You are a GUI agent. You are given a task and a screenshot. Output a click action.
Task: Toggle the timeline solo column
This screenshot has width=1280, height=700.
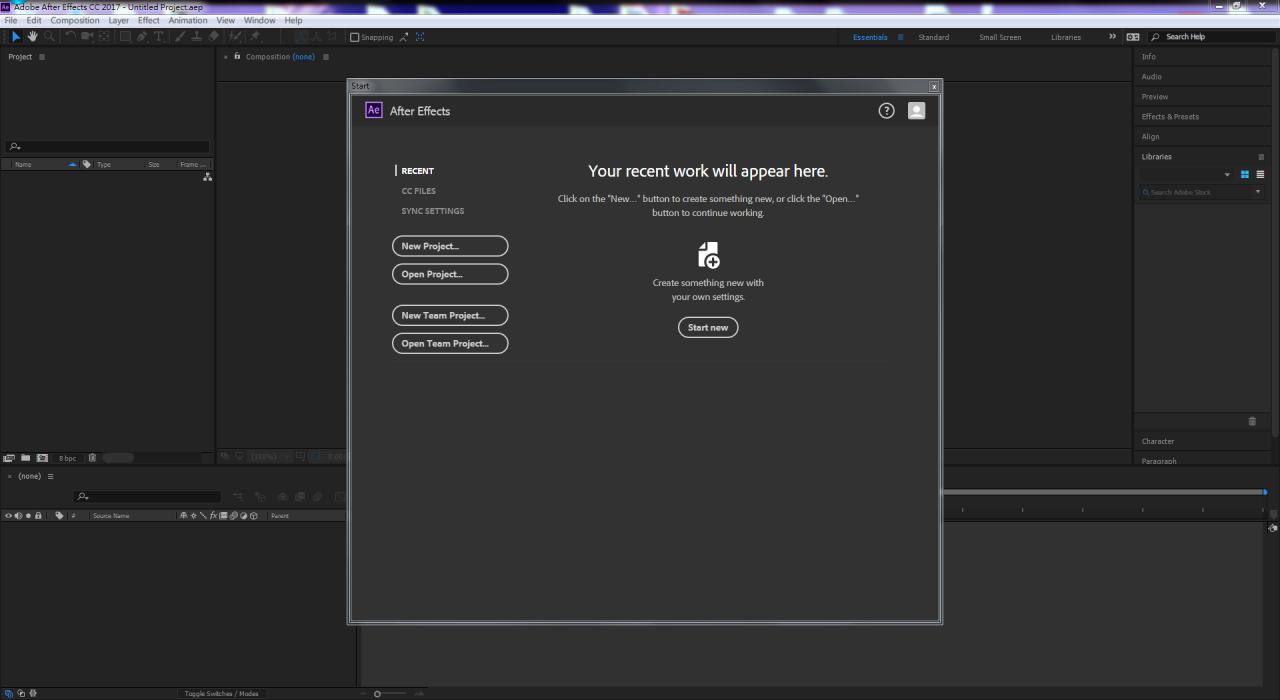[28, 516]
